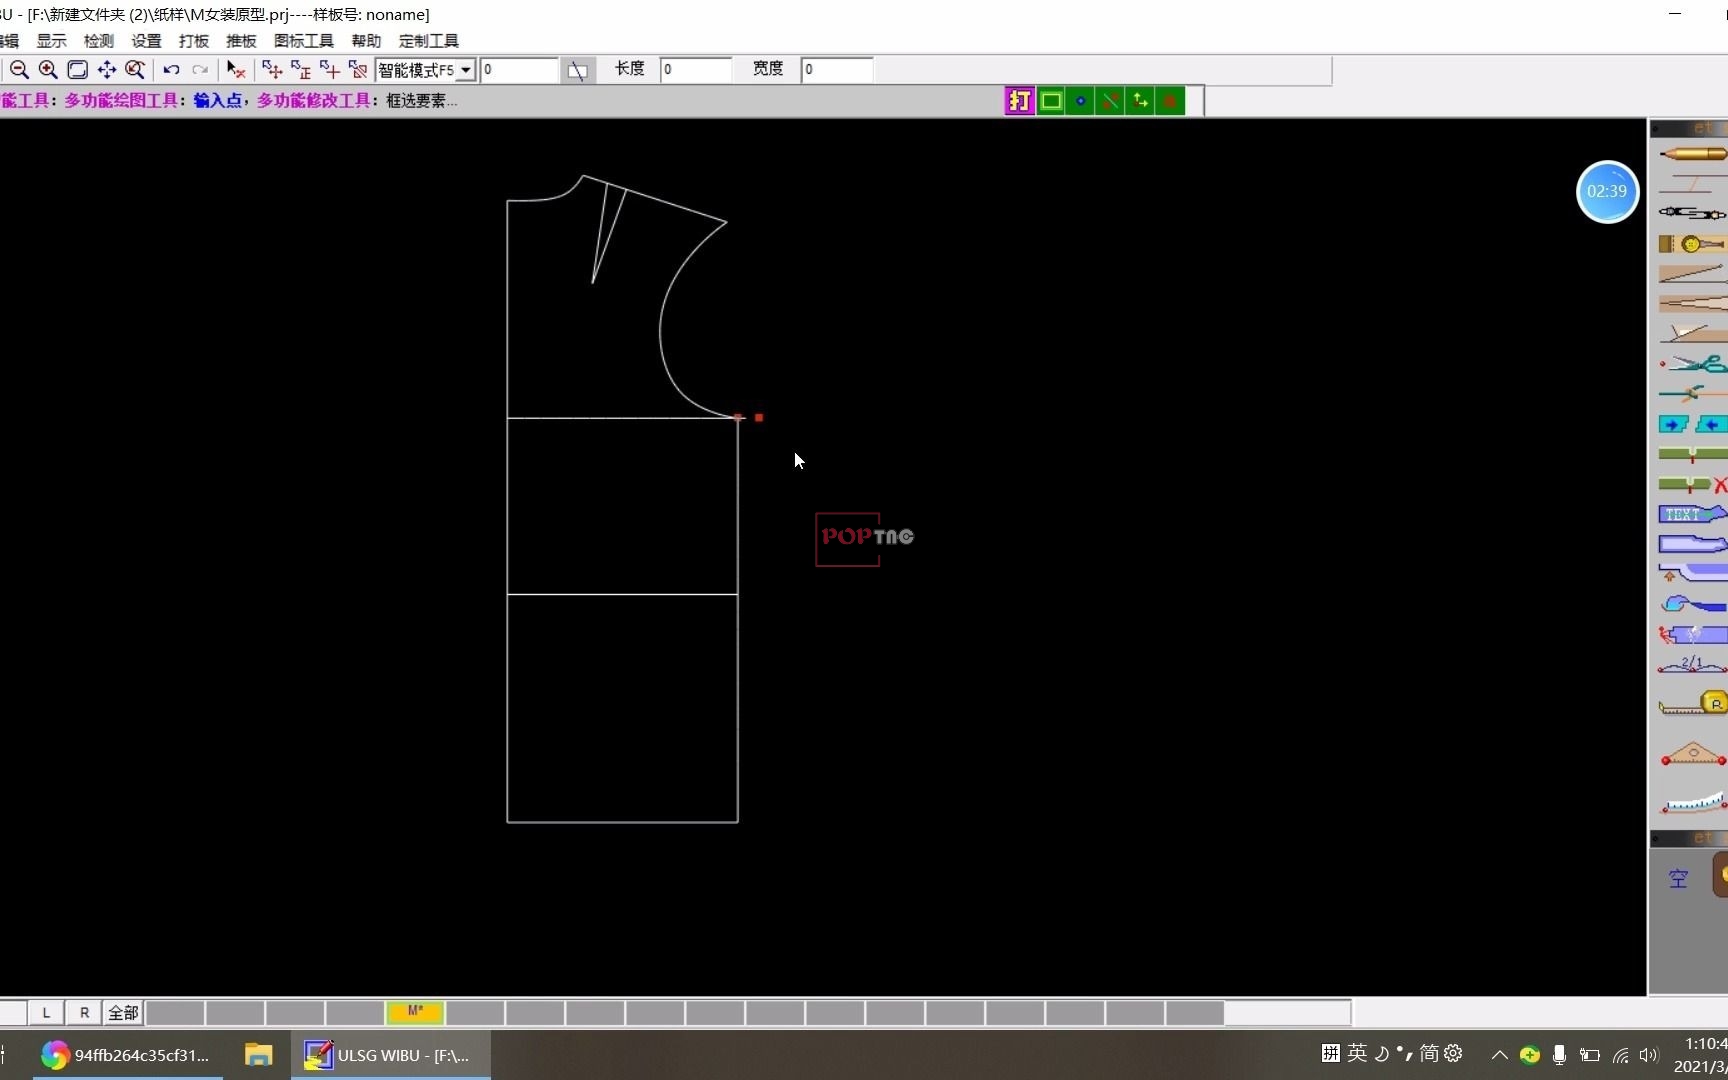Image resolution: width=1728 pixels, height=1080 pixels.
Task: Toggle the blue dot point snap button
Action: pyautogui.click(x=1080, y=101)
